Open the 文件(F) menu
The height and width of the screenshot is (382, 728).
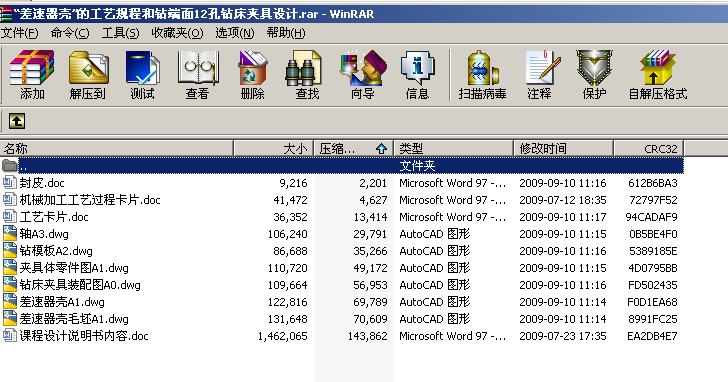pos(20,33)
